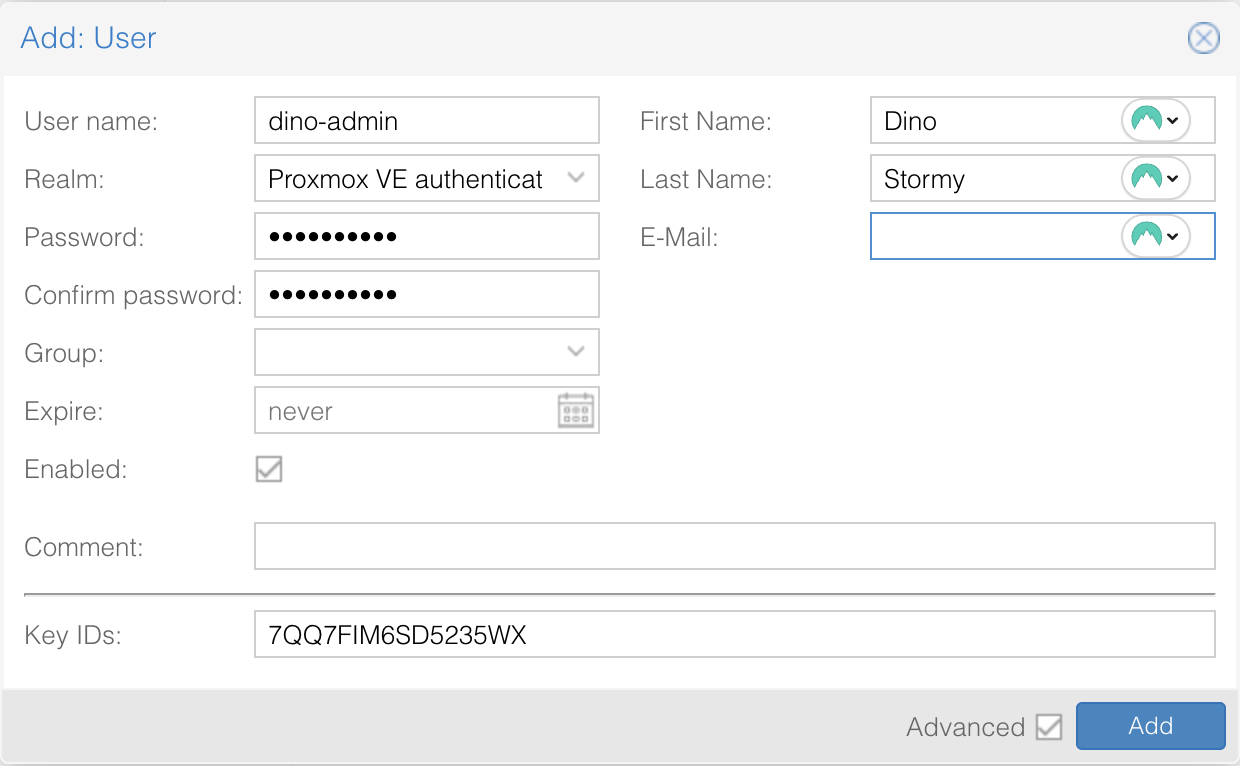This screenshot has height=766, width=1240.
Task: Uncheck the Advanced checkbox
Action: [1049, 727]
